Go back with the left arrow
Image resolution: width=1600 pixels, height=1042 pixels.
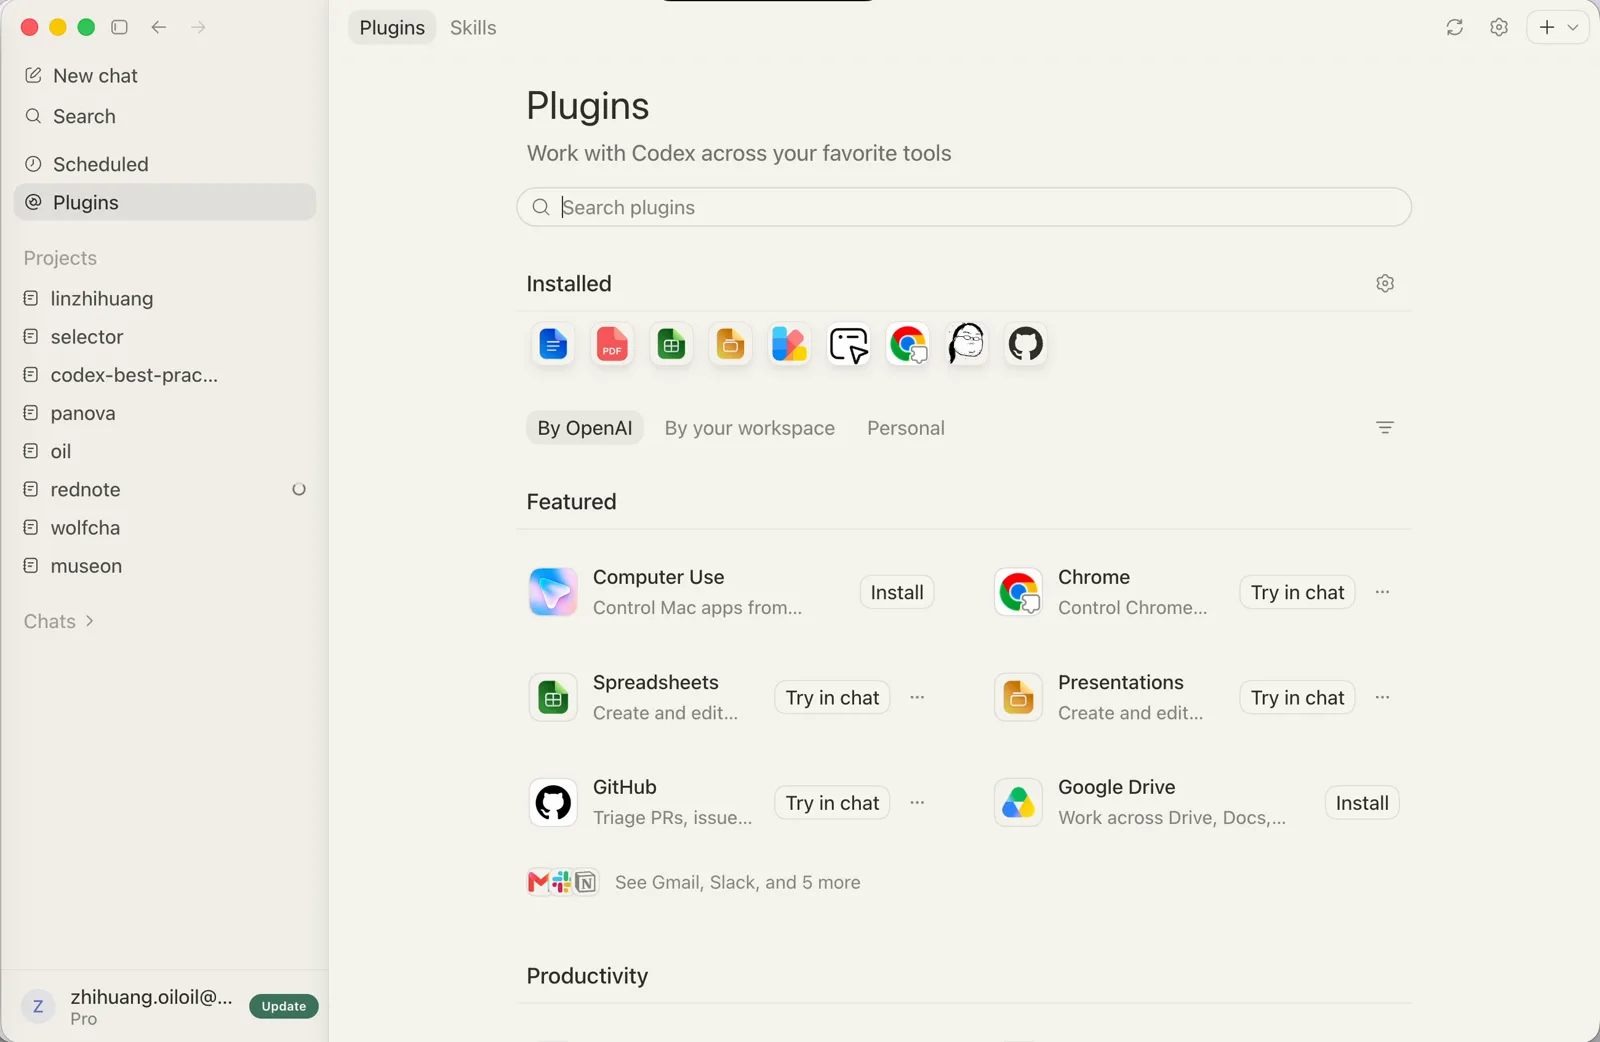(x=159, y=27)
